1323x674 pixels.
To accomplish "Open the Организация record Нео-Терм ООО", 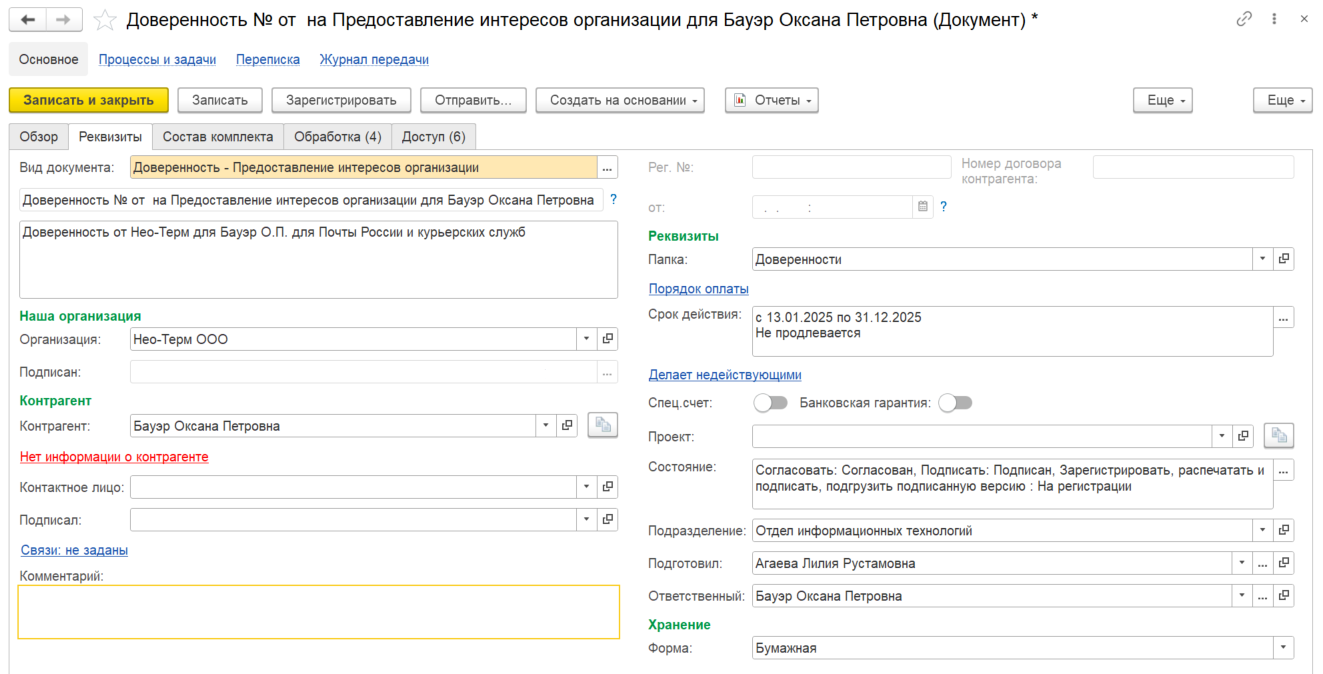I will pyautogui.click(x=607, y=339).
